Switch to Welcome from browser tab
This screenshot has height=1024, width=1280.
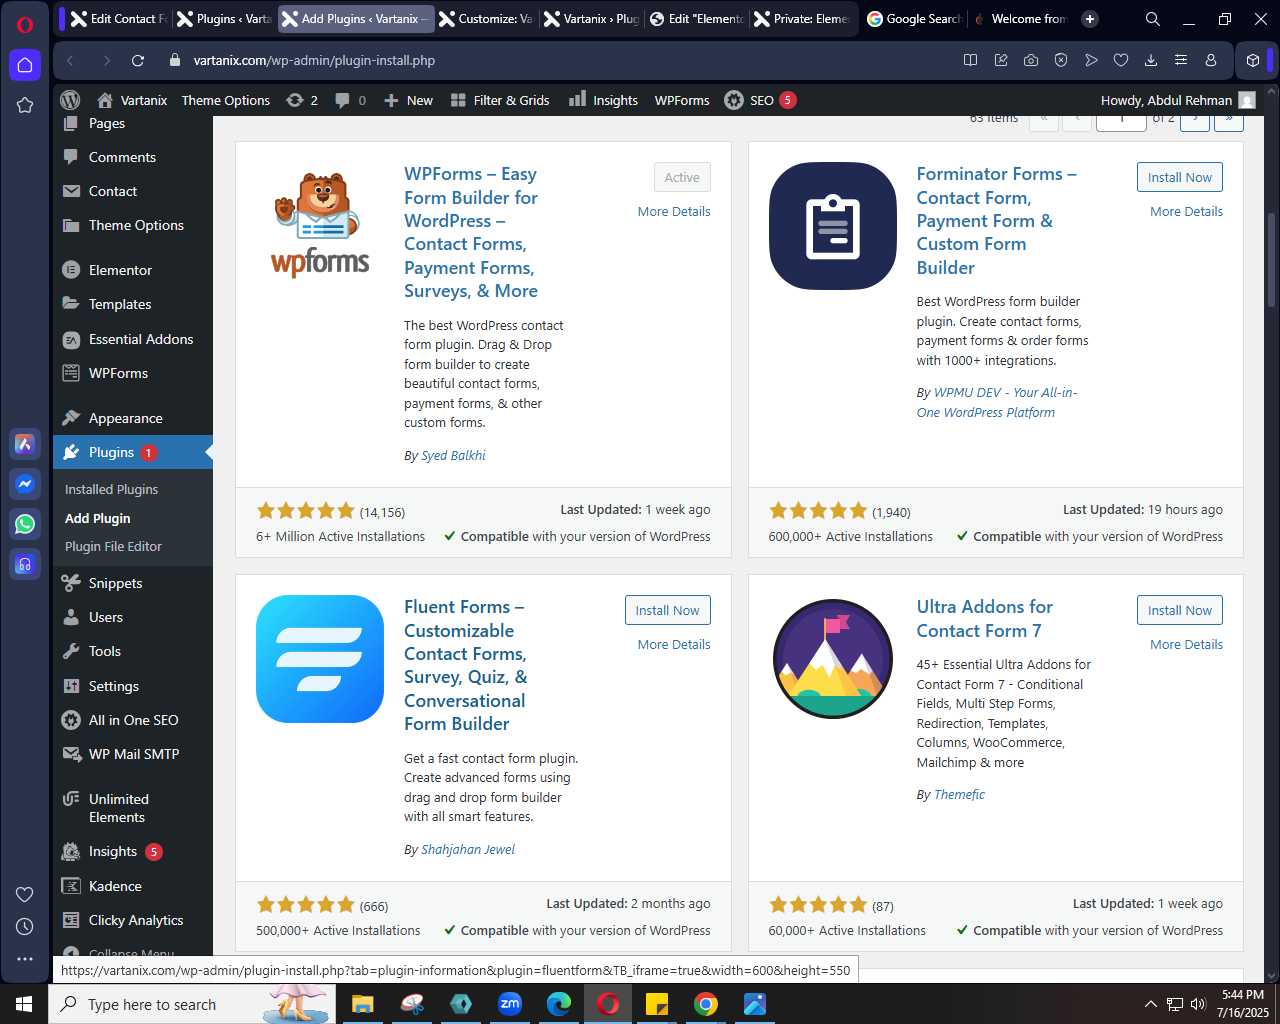point(1020,19)
